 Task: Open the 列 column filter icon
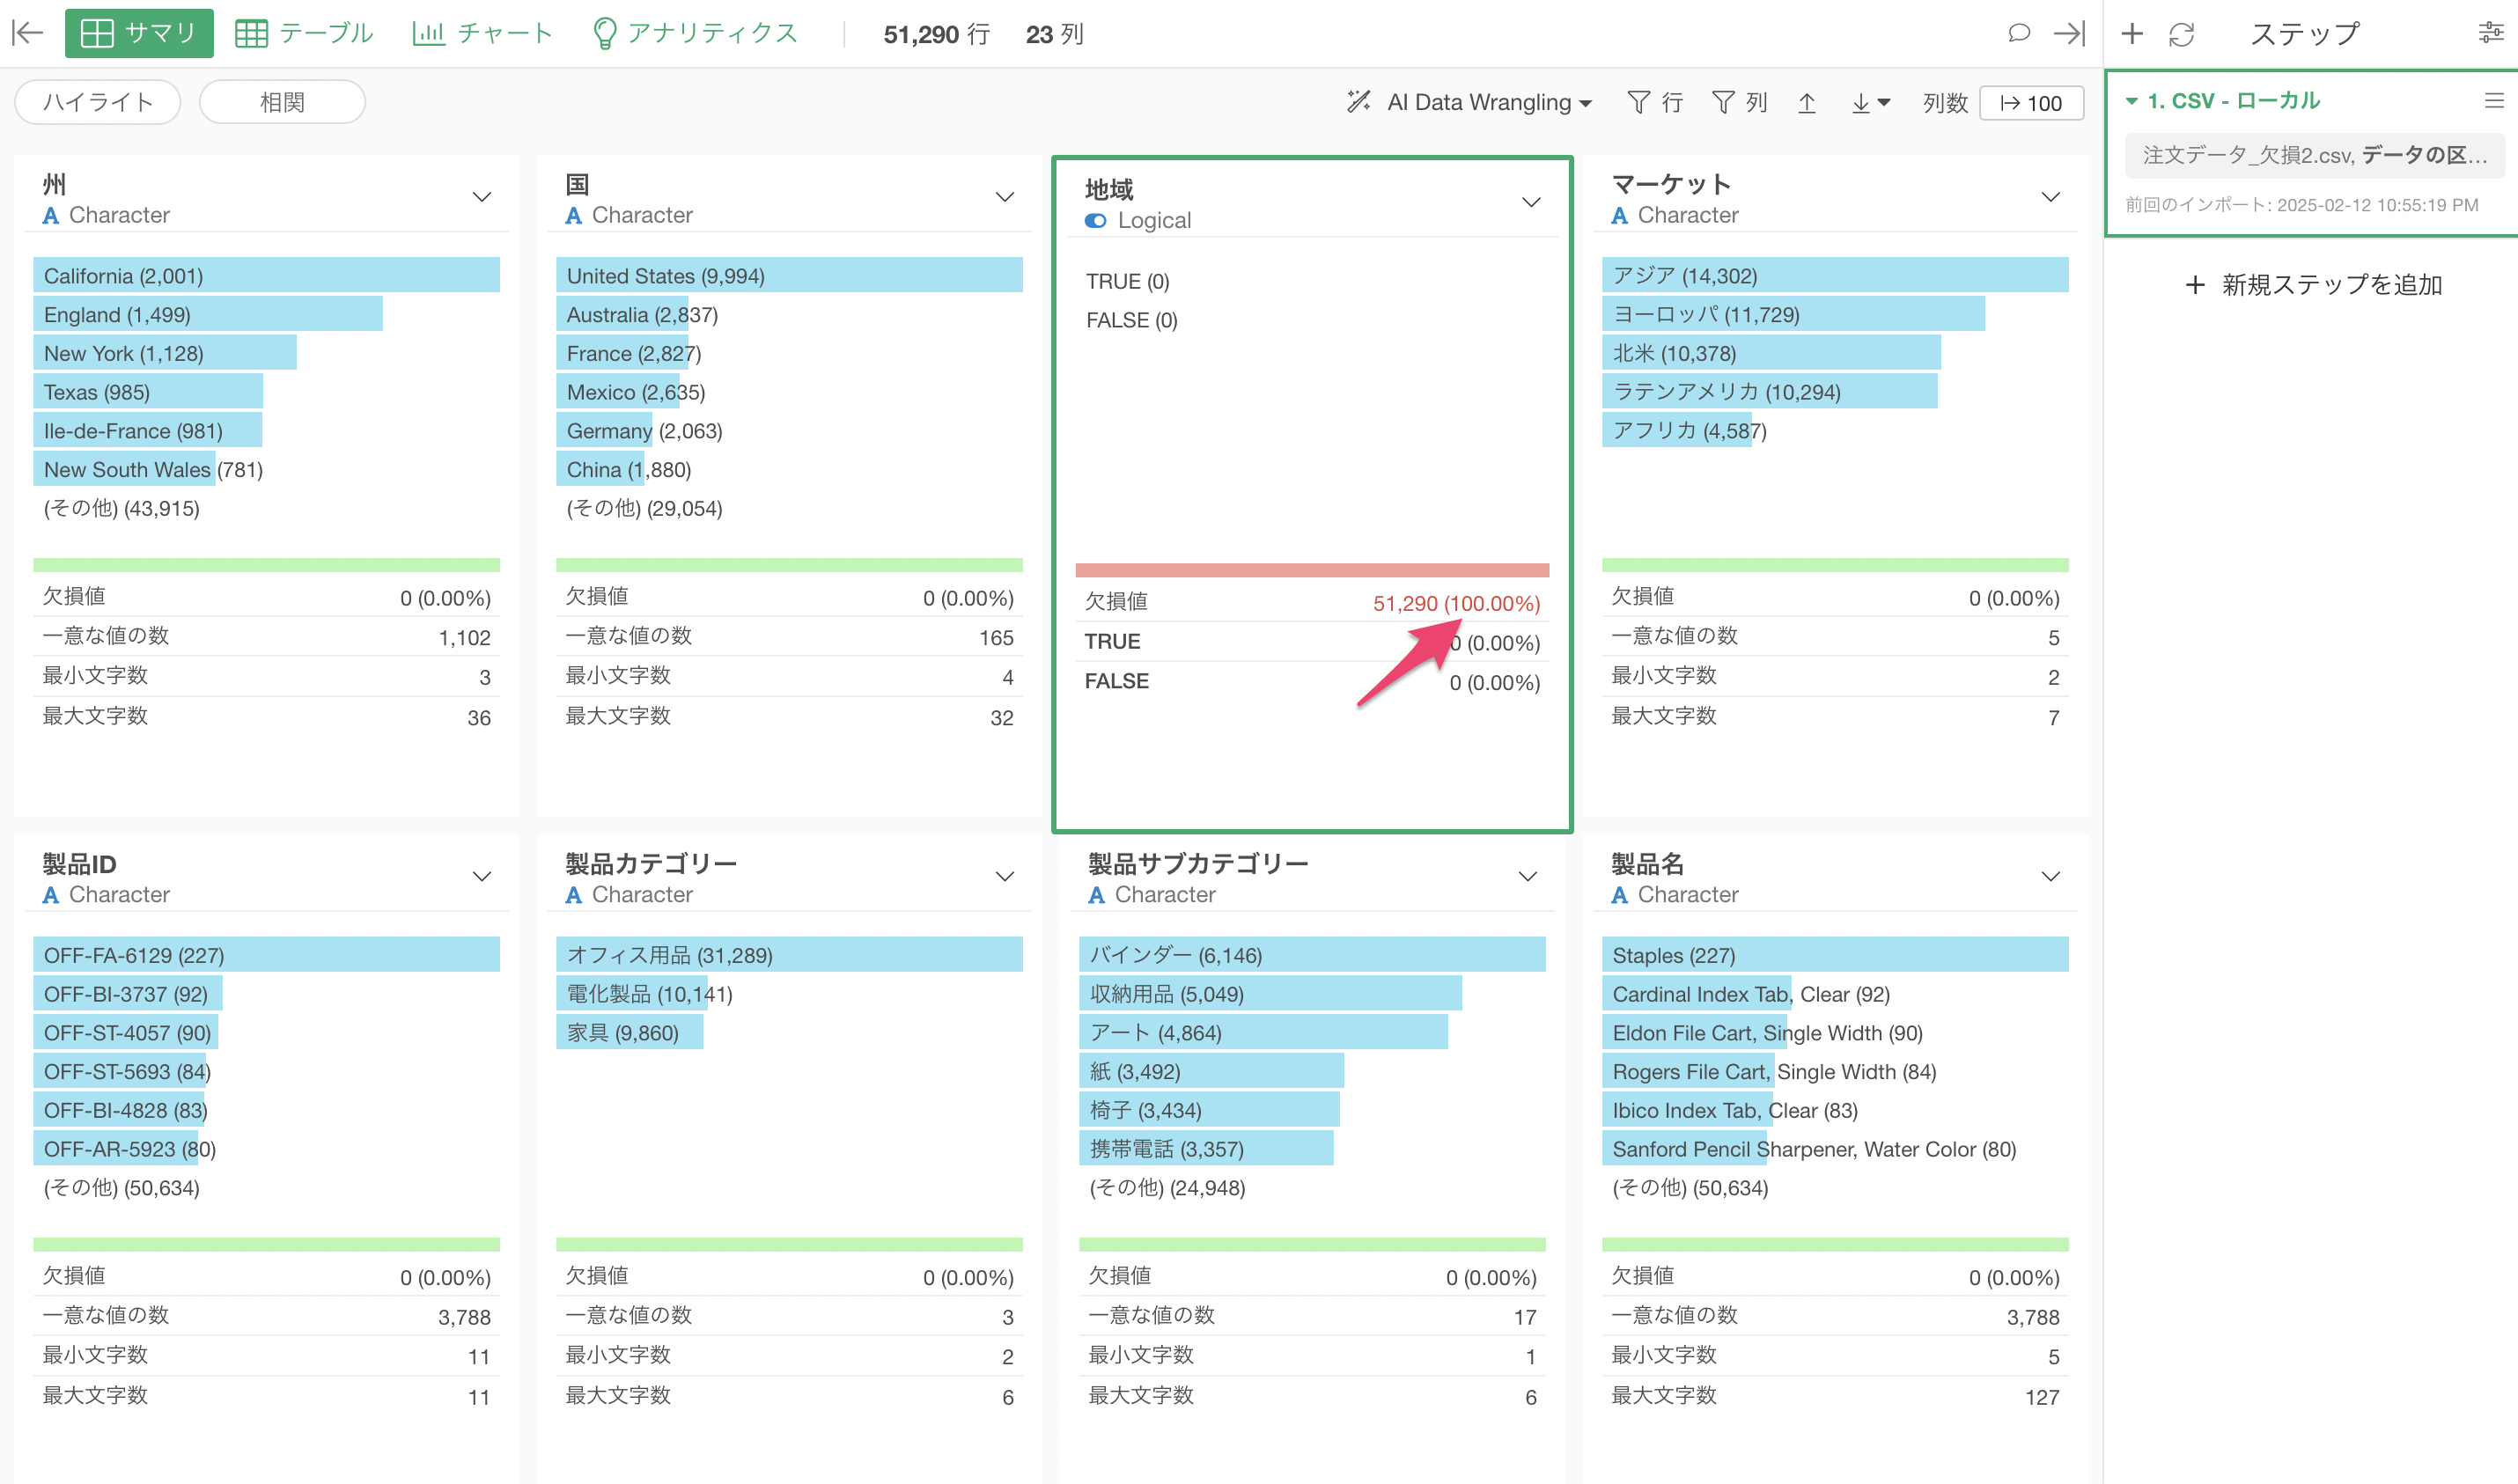pos(1739,102)
